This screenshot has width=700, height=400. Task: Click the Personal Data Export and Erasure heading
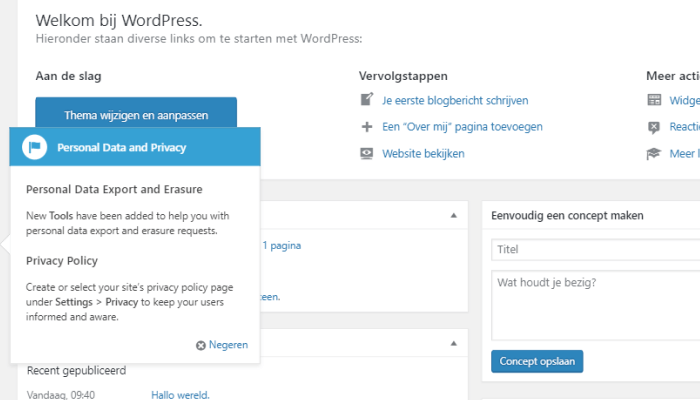pos(114,189)
